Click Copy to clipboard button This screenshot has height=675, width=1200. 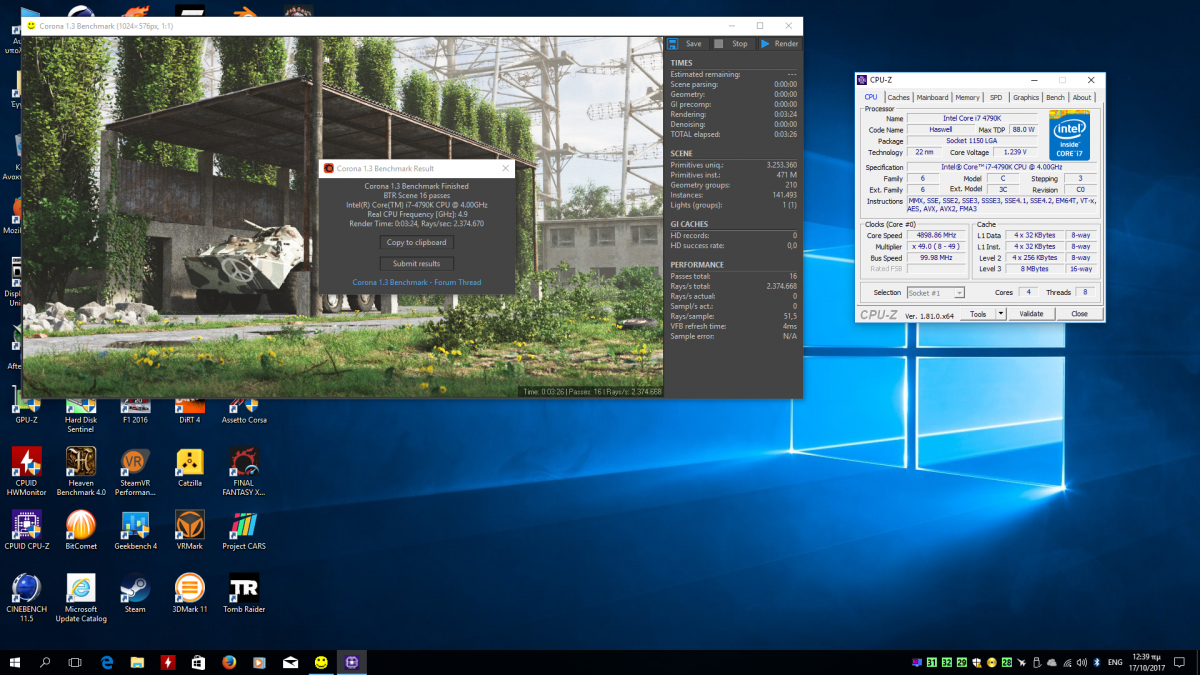click(417, 242)
